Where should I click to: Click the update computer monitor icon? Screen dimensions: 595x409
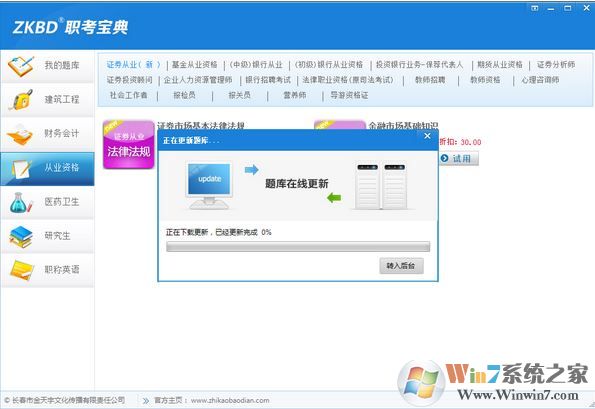point(209,186)
